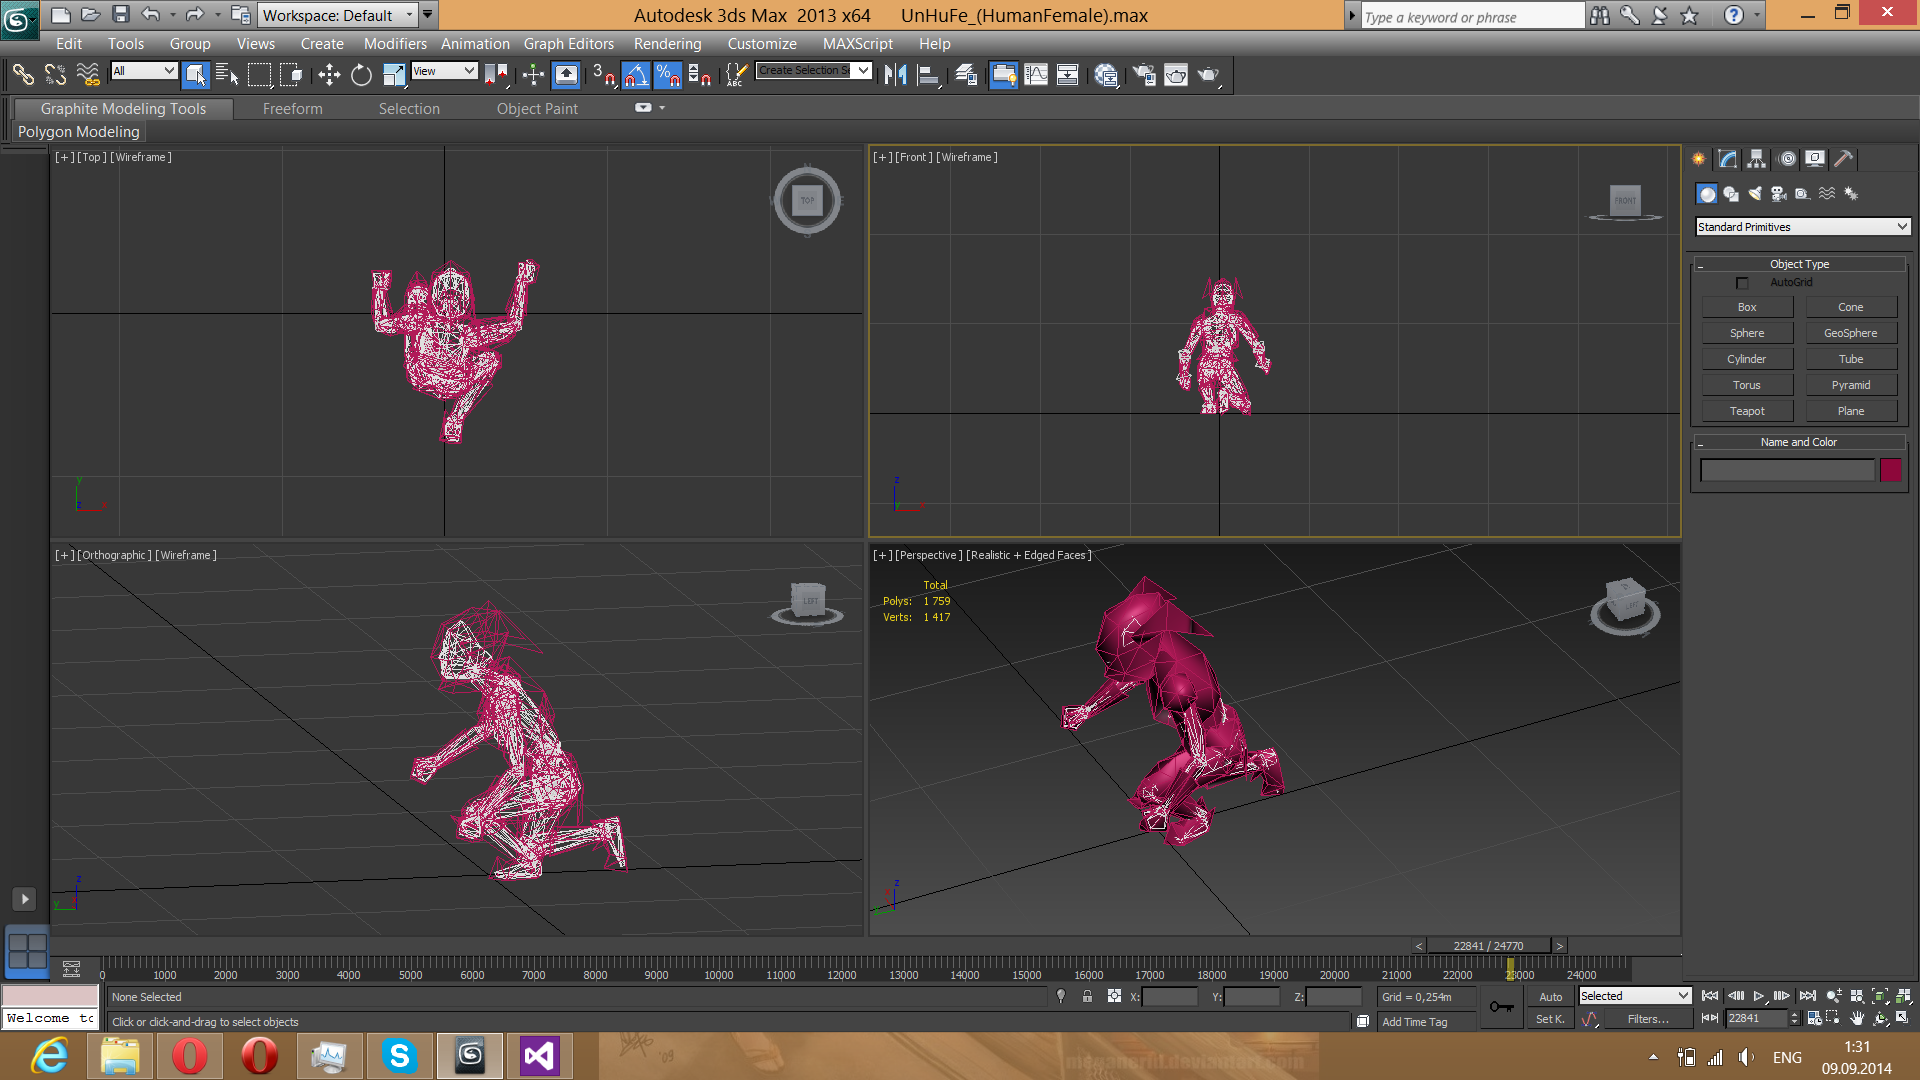Click the Teapot primitive button
This screenshot has width=1920, height=1080.
point(1746,411)
